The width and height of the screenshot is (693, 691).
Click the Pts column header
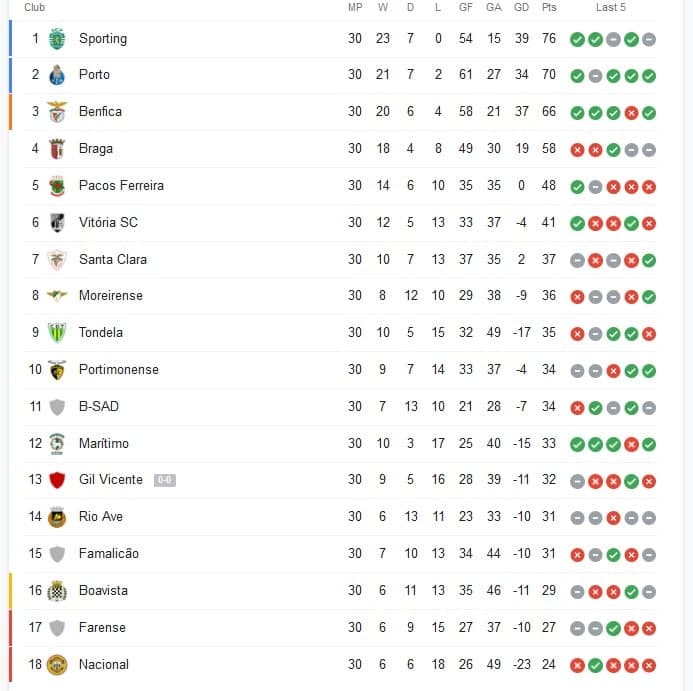549,7
